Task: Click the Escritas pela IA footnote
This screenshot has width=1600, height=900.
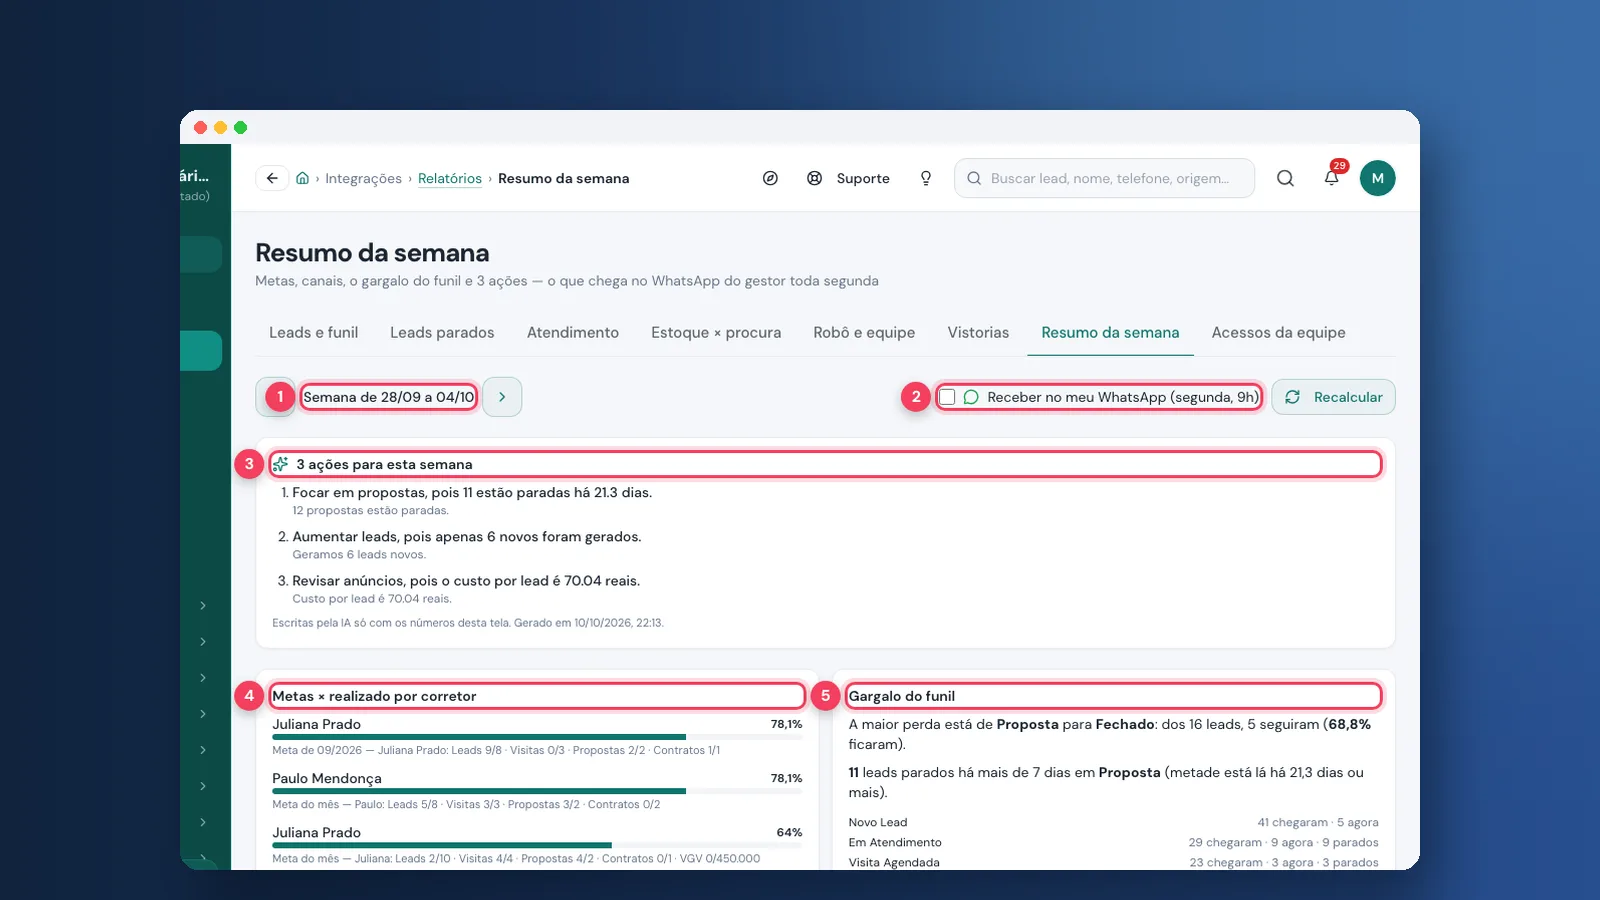Action: (468, 622)
